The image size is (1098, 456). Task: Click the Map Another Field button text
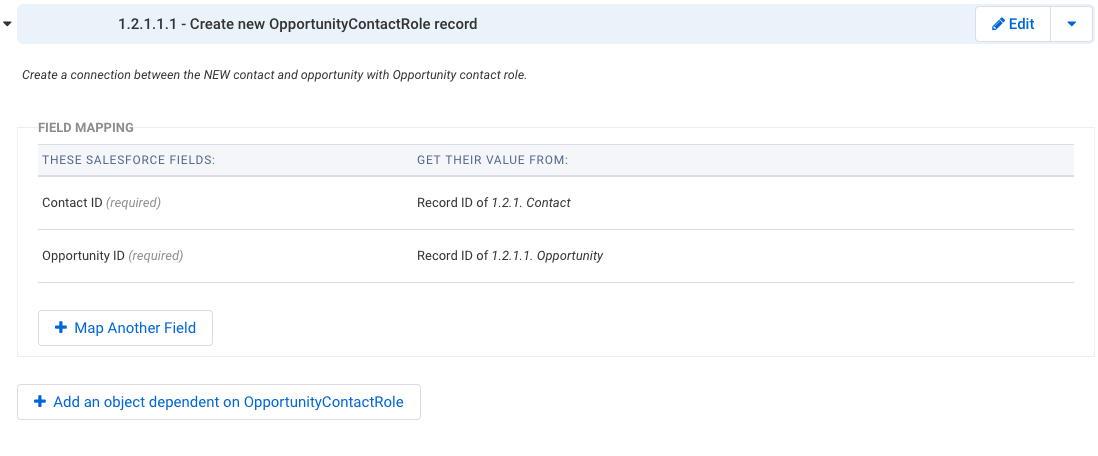(135, 328)
